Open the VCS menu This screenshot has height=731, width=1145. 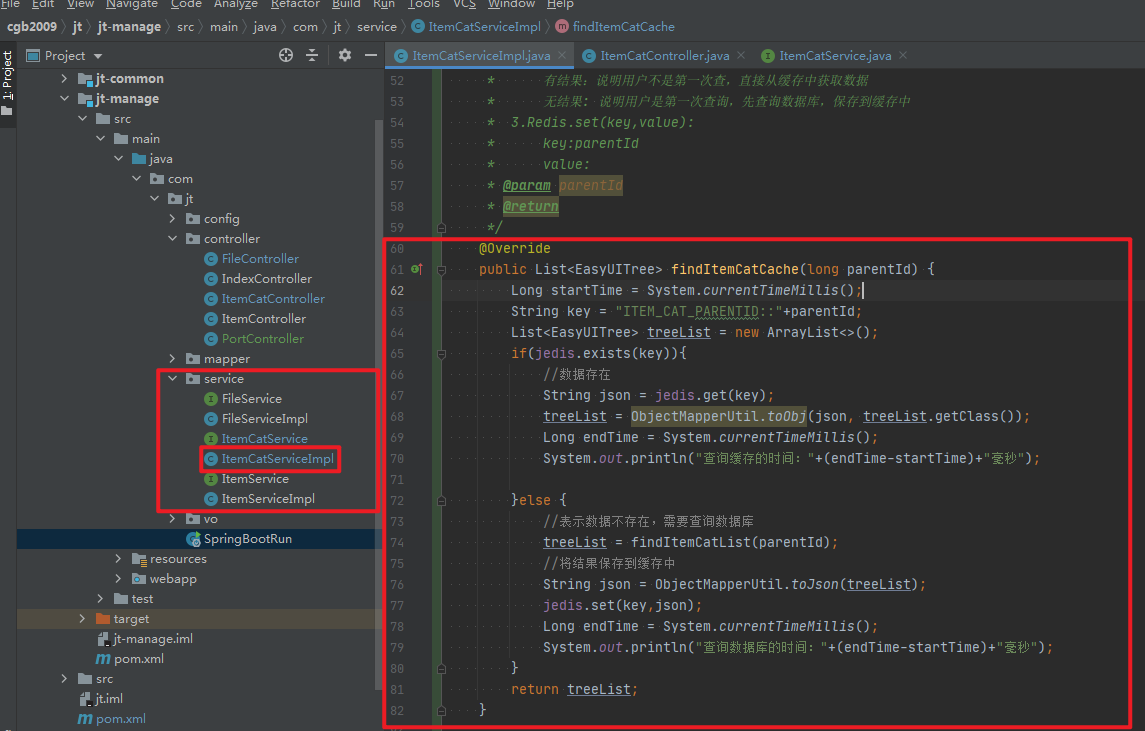click(x=464, y=4)
